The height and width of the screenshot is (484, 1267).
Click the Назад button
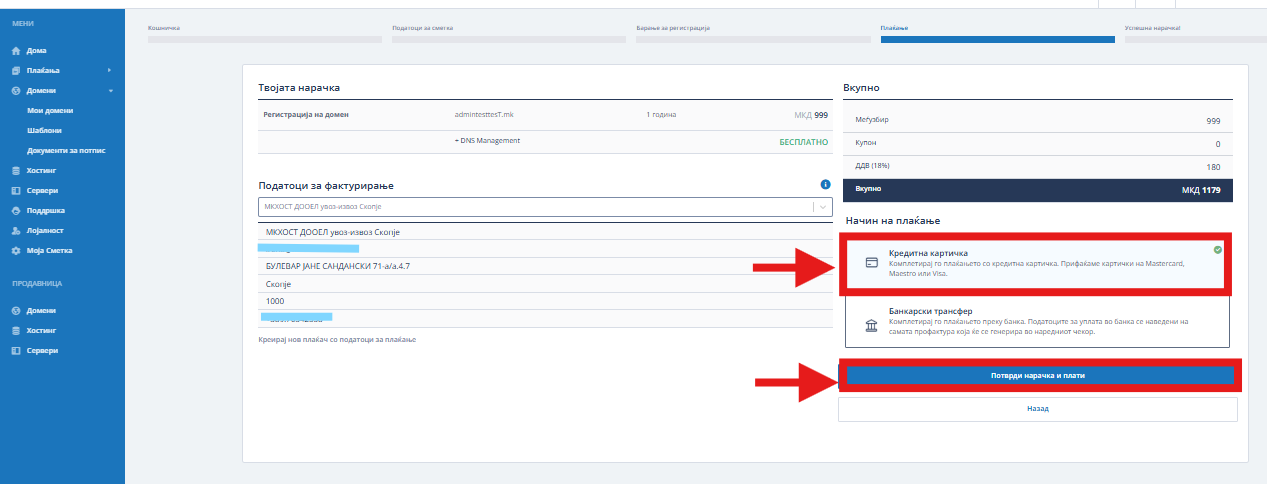click(x=1037, y=409)
